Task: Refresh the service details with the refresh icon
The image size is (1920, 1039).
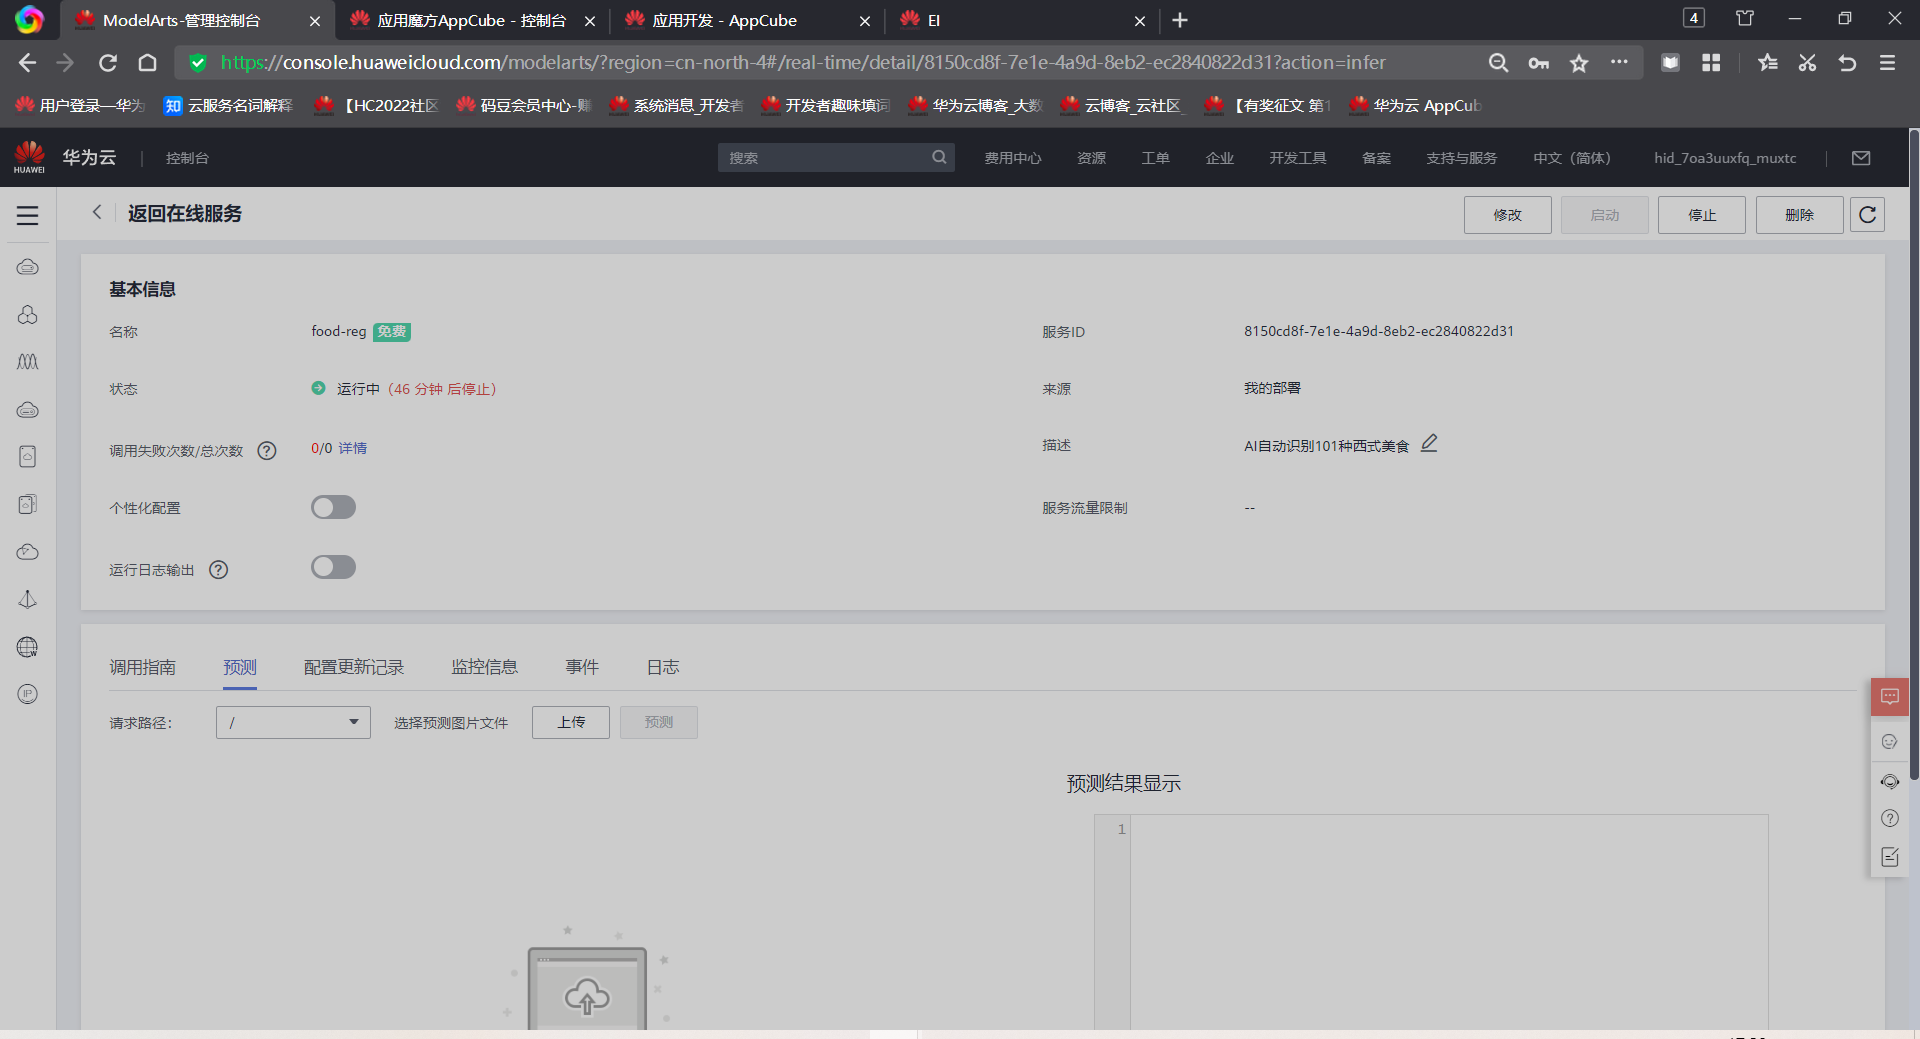Action: click(1867, 215)
